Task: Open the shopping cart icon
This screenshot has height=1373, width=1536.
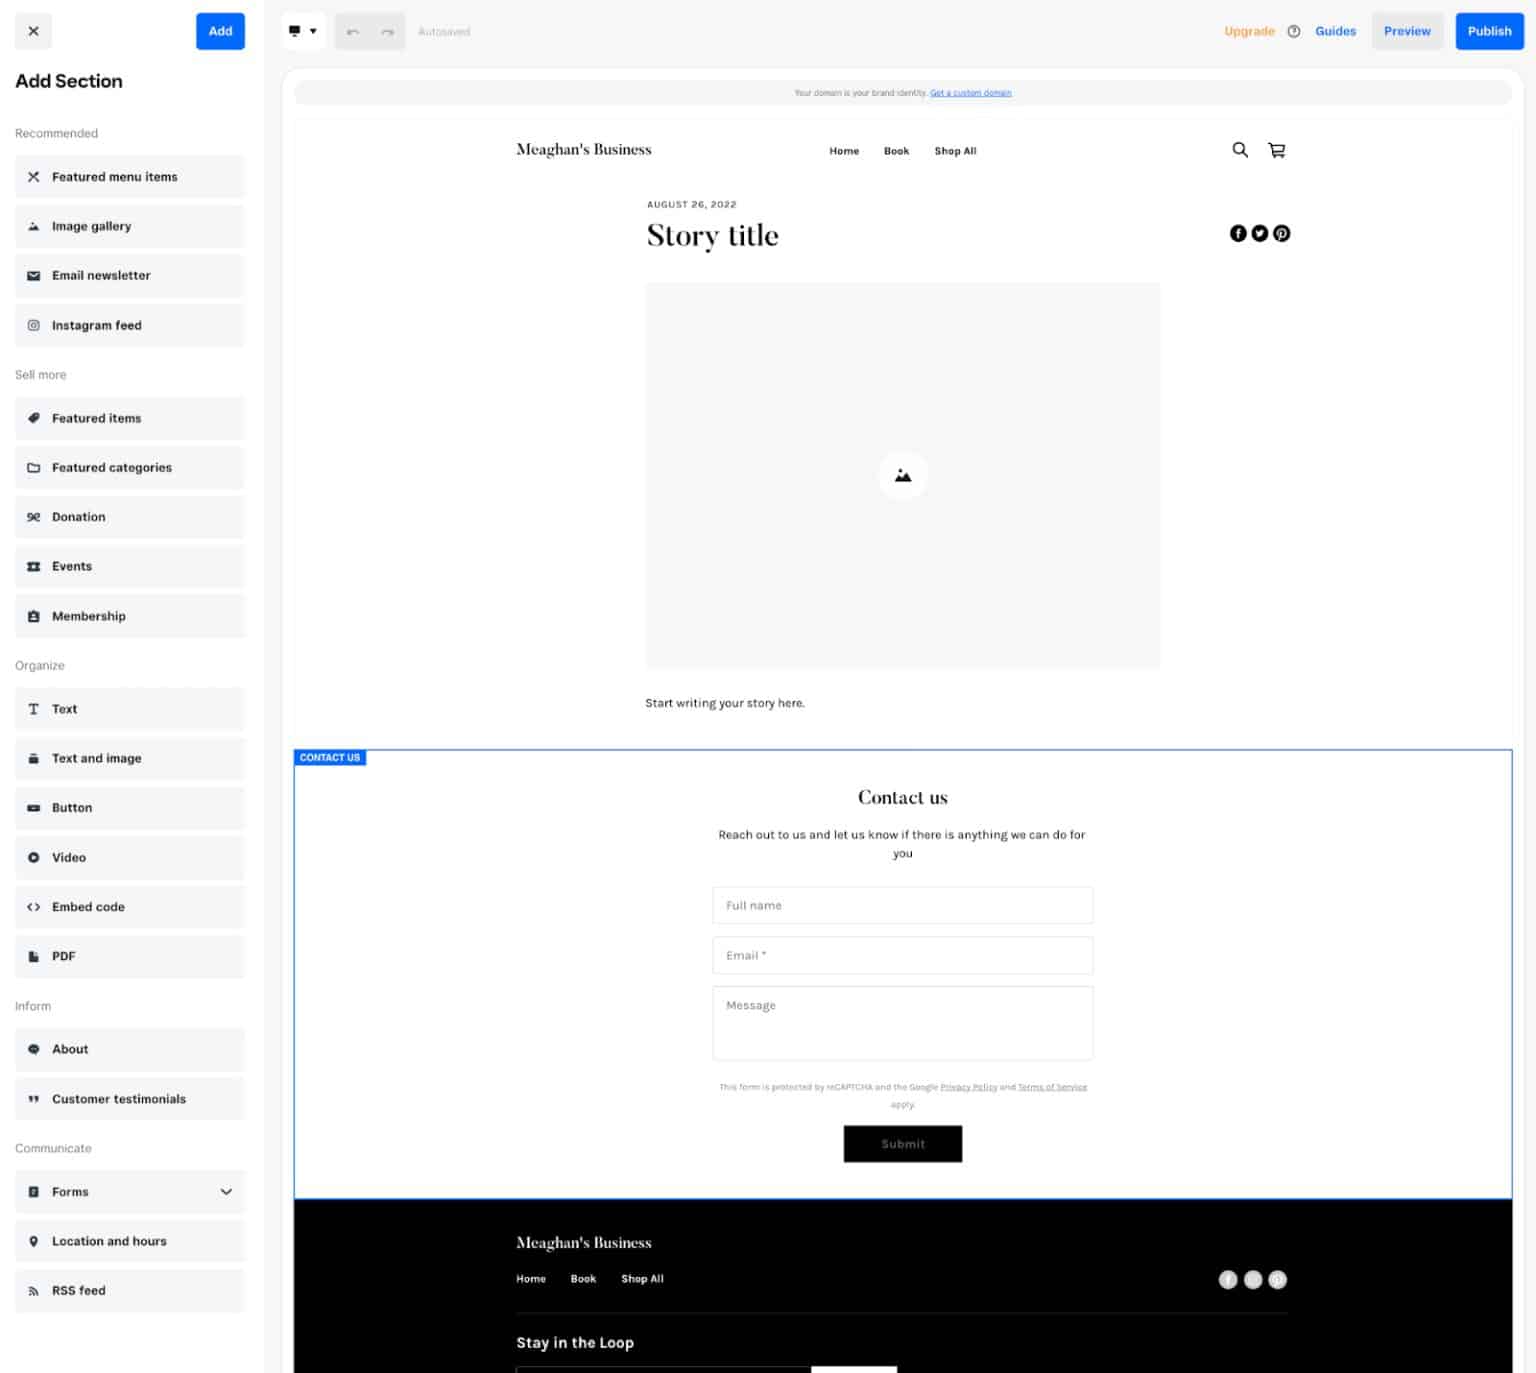Action: click(x=1276, y=150)
